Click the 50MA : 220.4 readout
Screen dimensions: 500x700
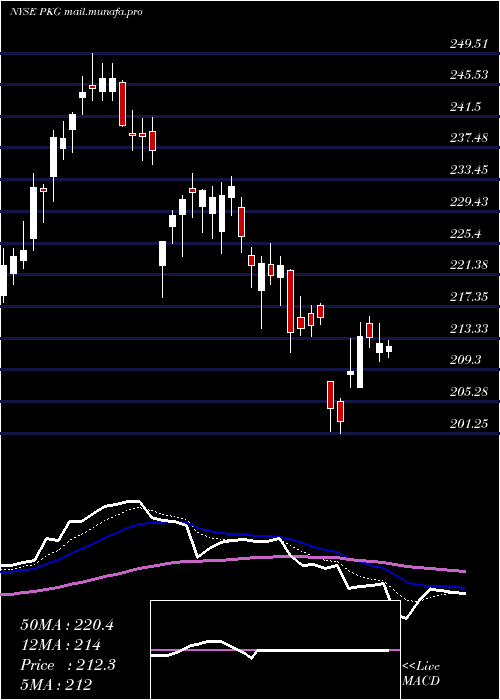[x=67, y=625]
